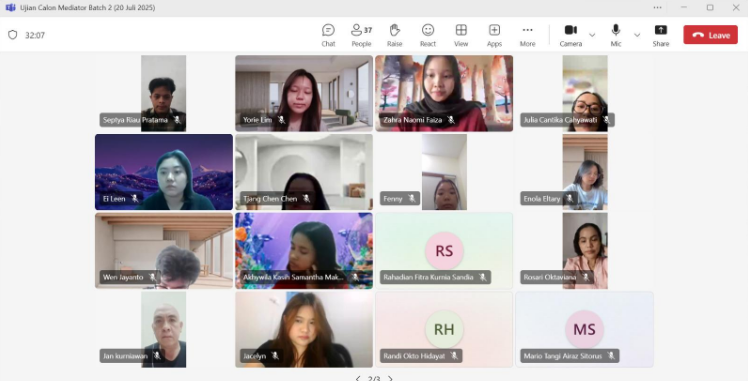Screen dimensions: 748x381
Task: Click the 32:07 meeting timer
Action: coord(35,35)
